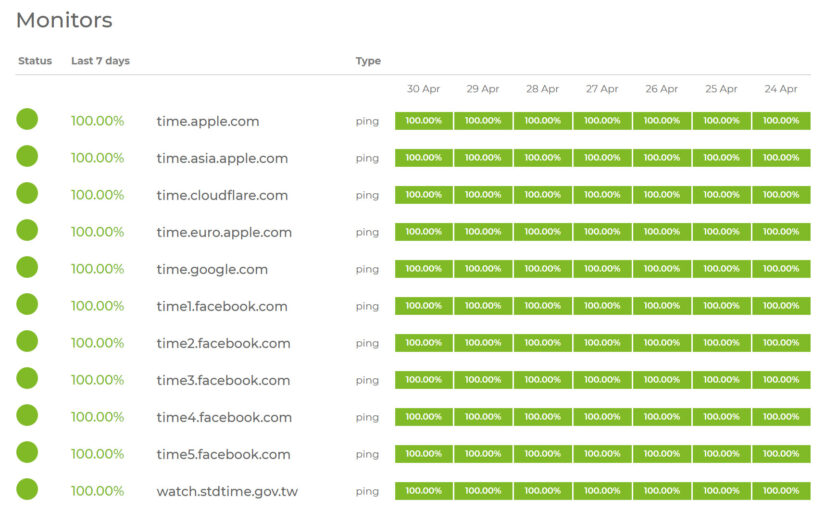Screen dimensions: 825x510
Task: Click the ping type label for time.asia.apple.com
Action: pyautogui.click(x=367, y=158)
